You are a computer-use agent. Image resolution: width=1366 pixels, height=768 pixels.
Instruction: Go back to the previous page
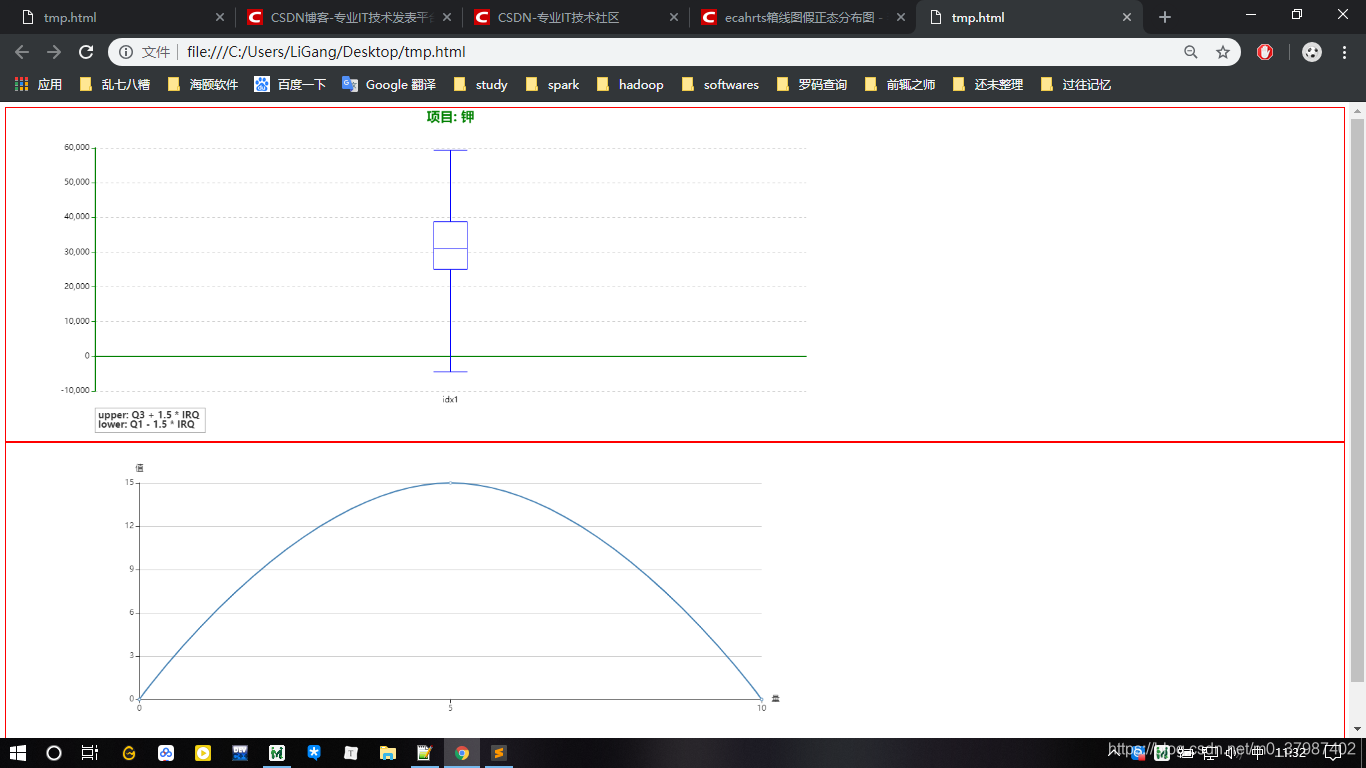tap(22, 52)
